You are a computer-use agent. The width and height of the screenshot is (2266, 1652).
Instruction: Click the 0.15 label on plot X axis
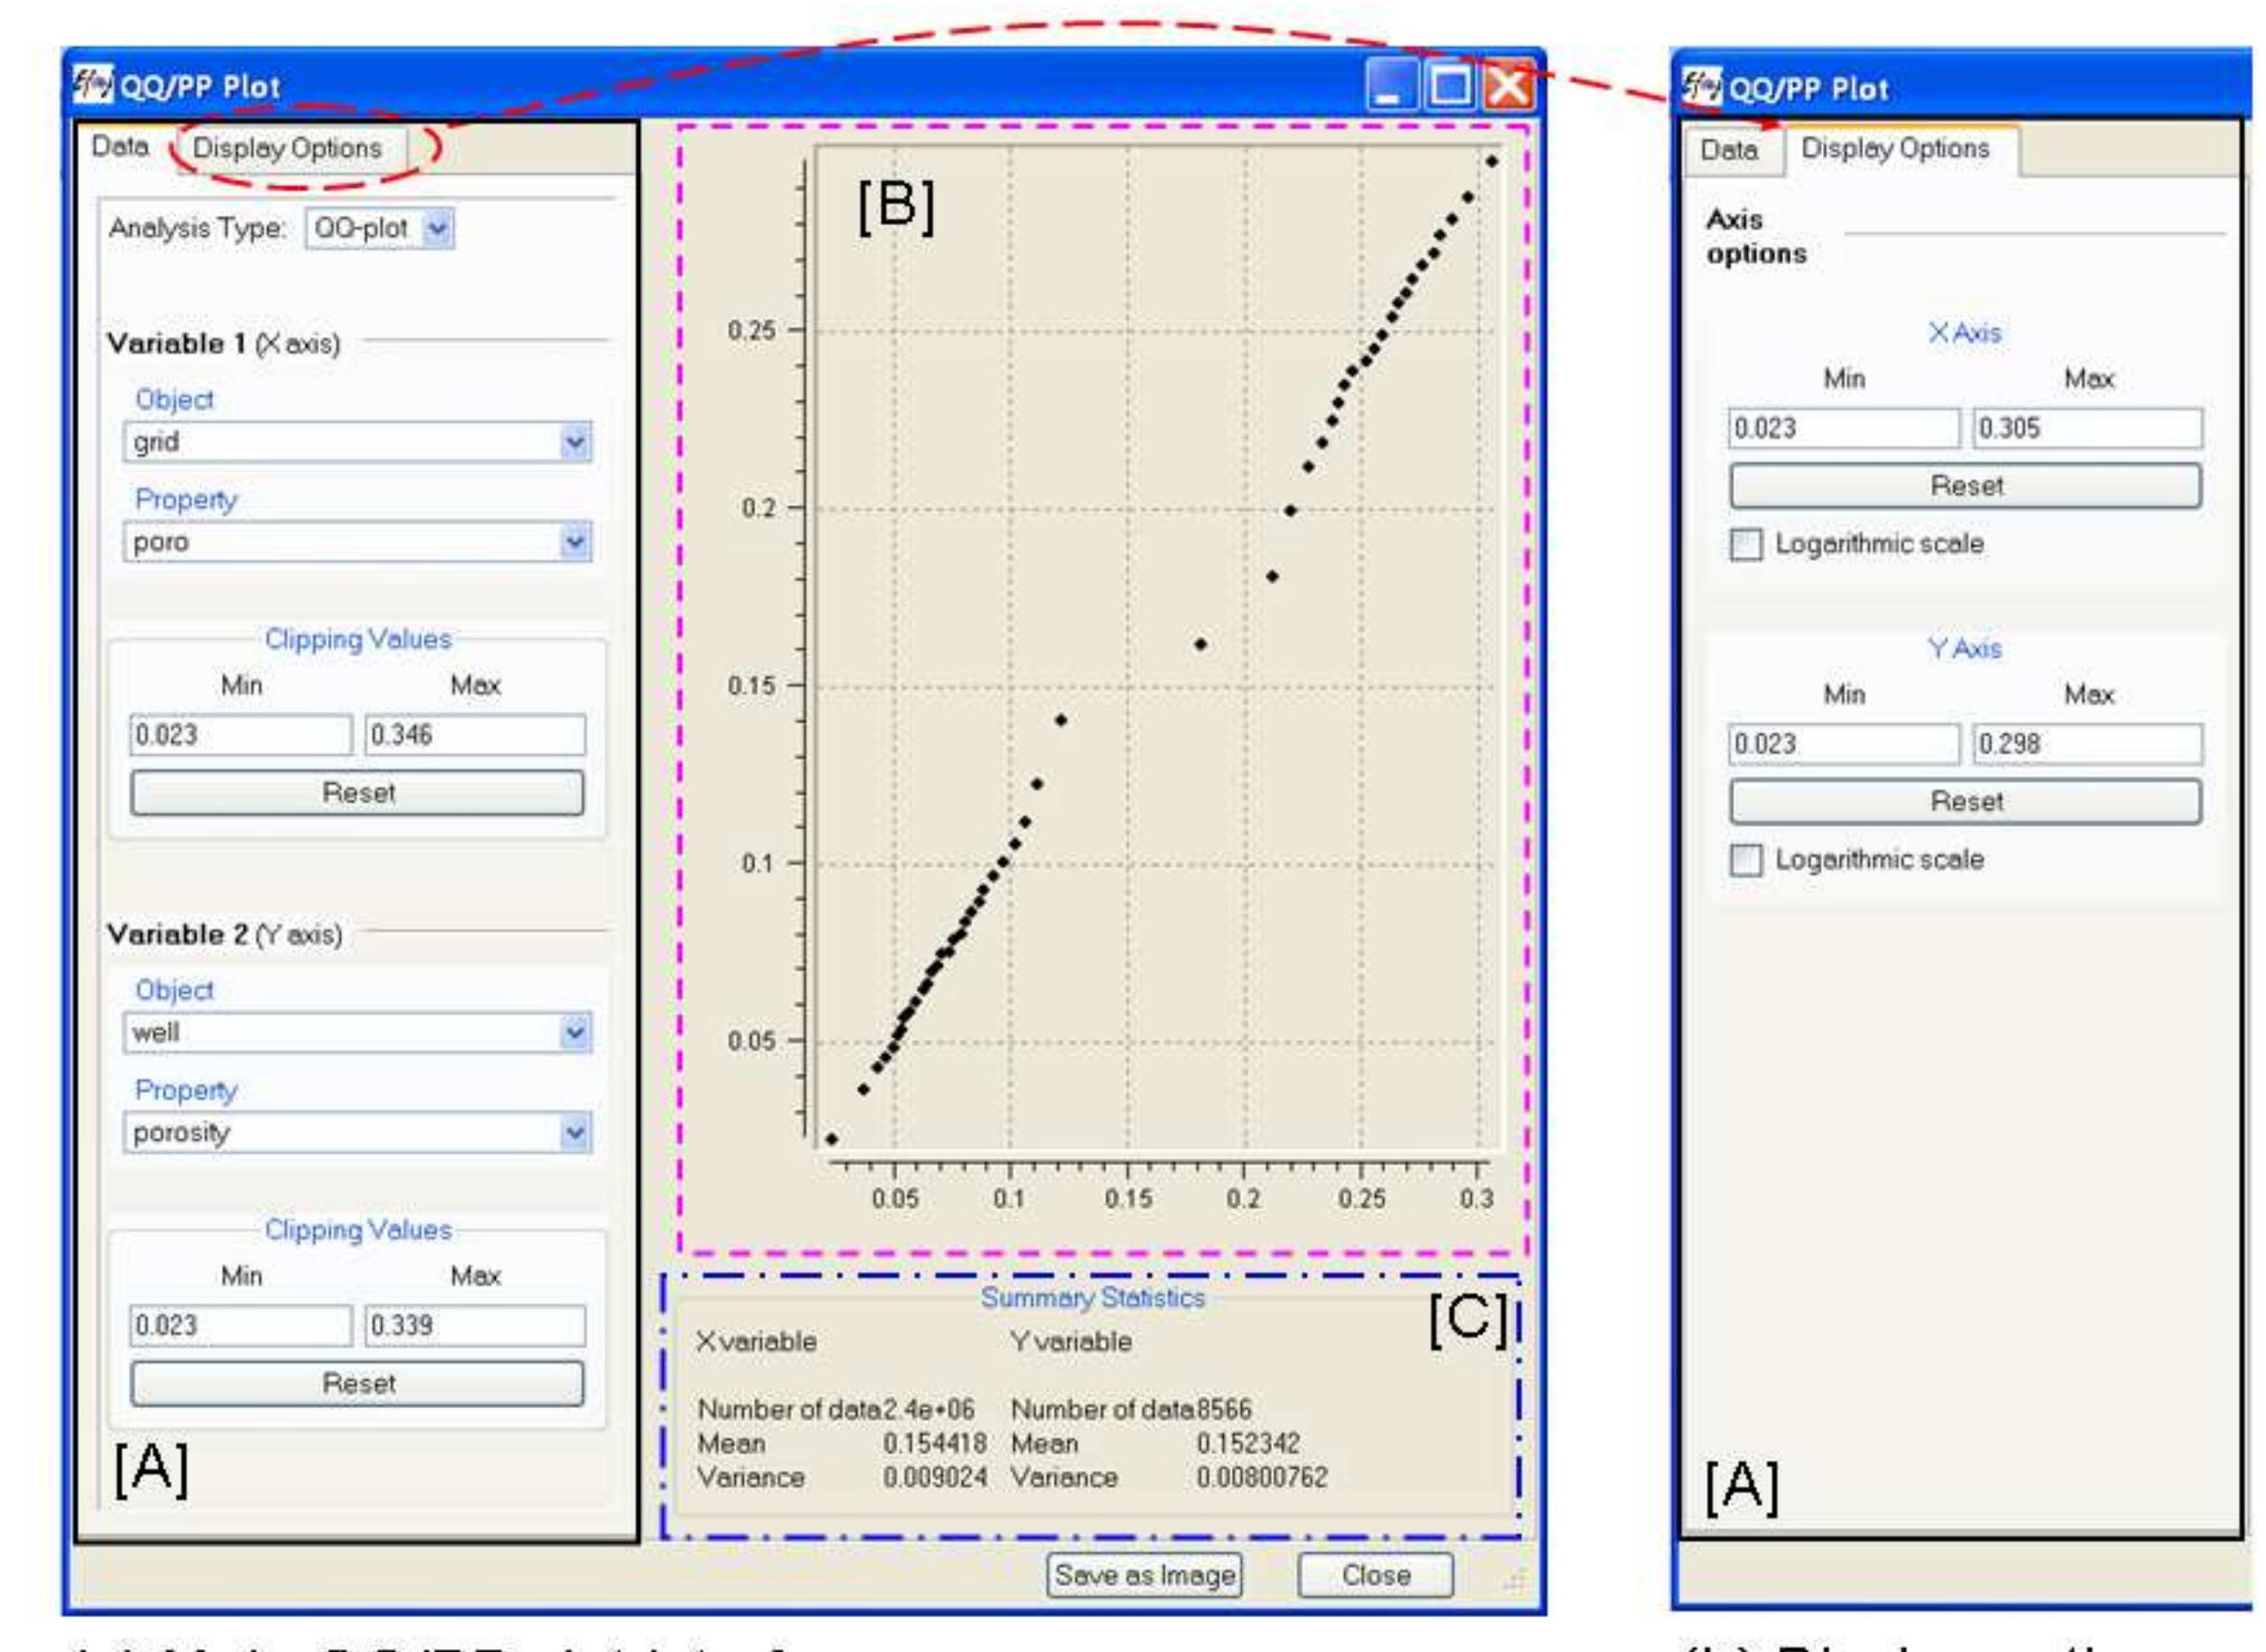(1128, 1198)
